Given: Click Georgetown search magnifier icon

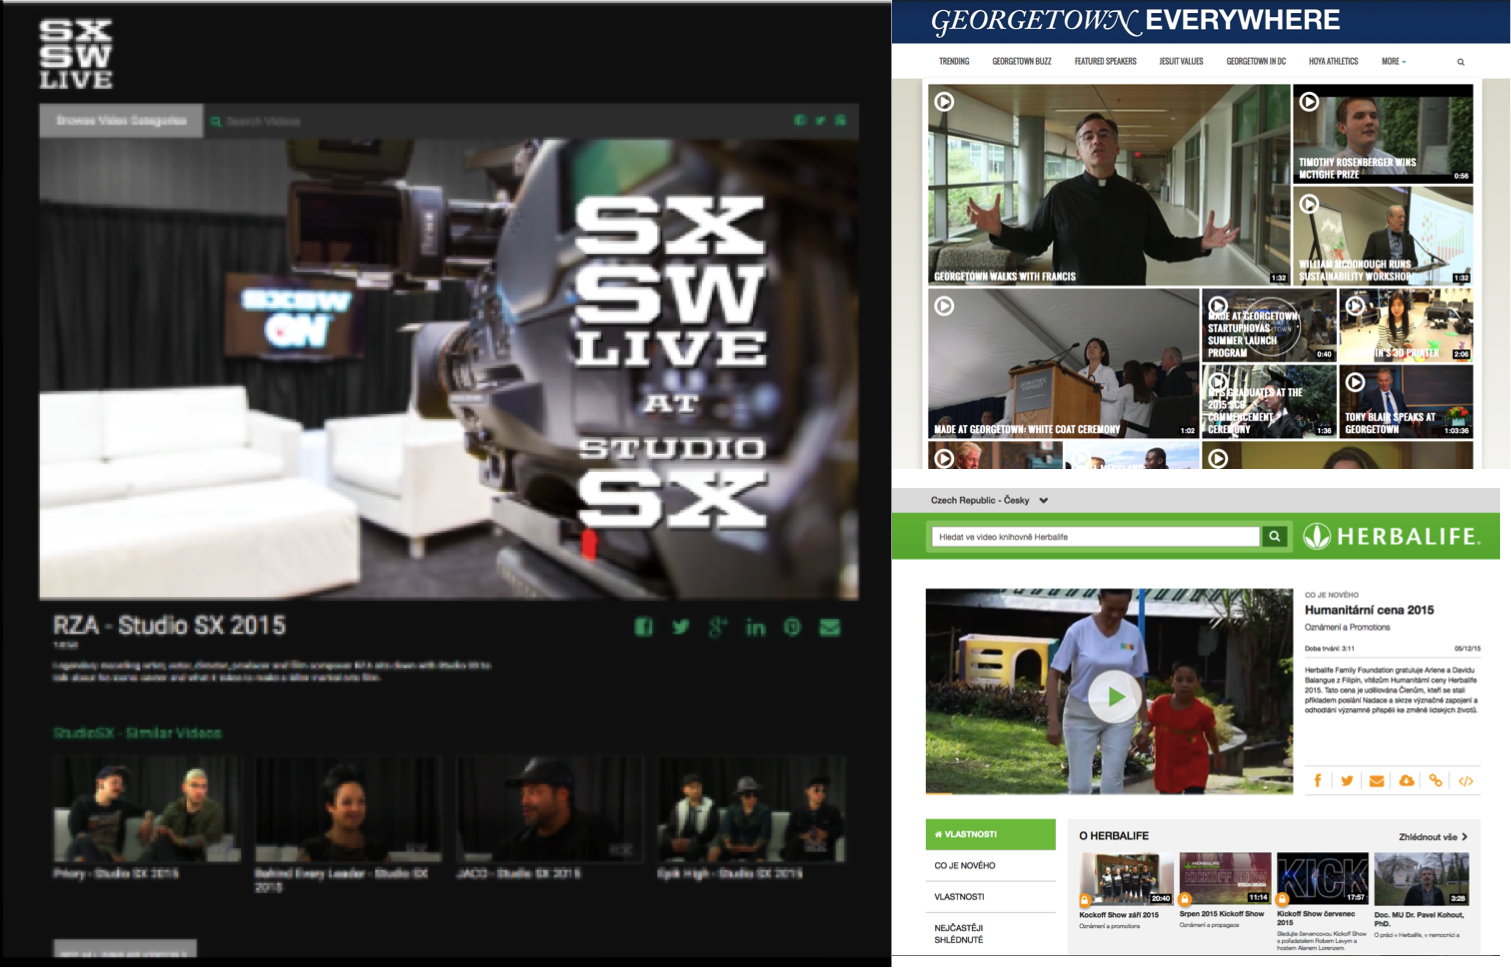Looking at the screenshot, I should tap(1460, 62).
